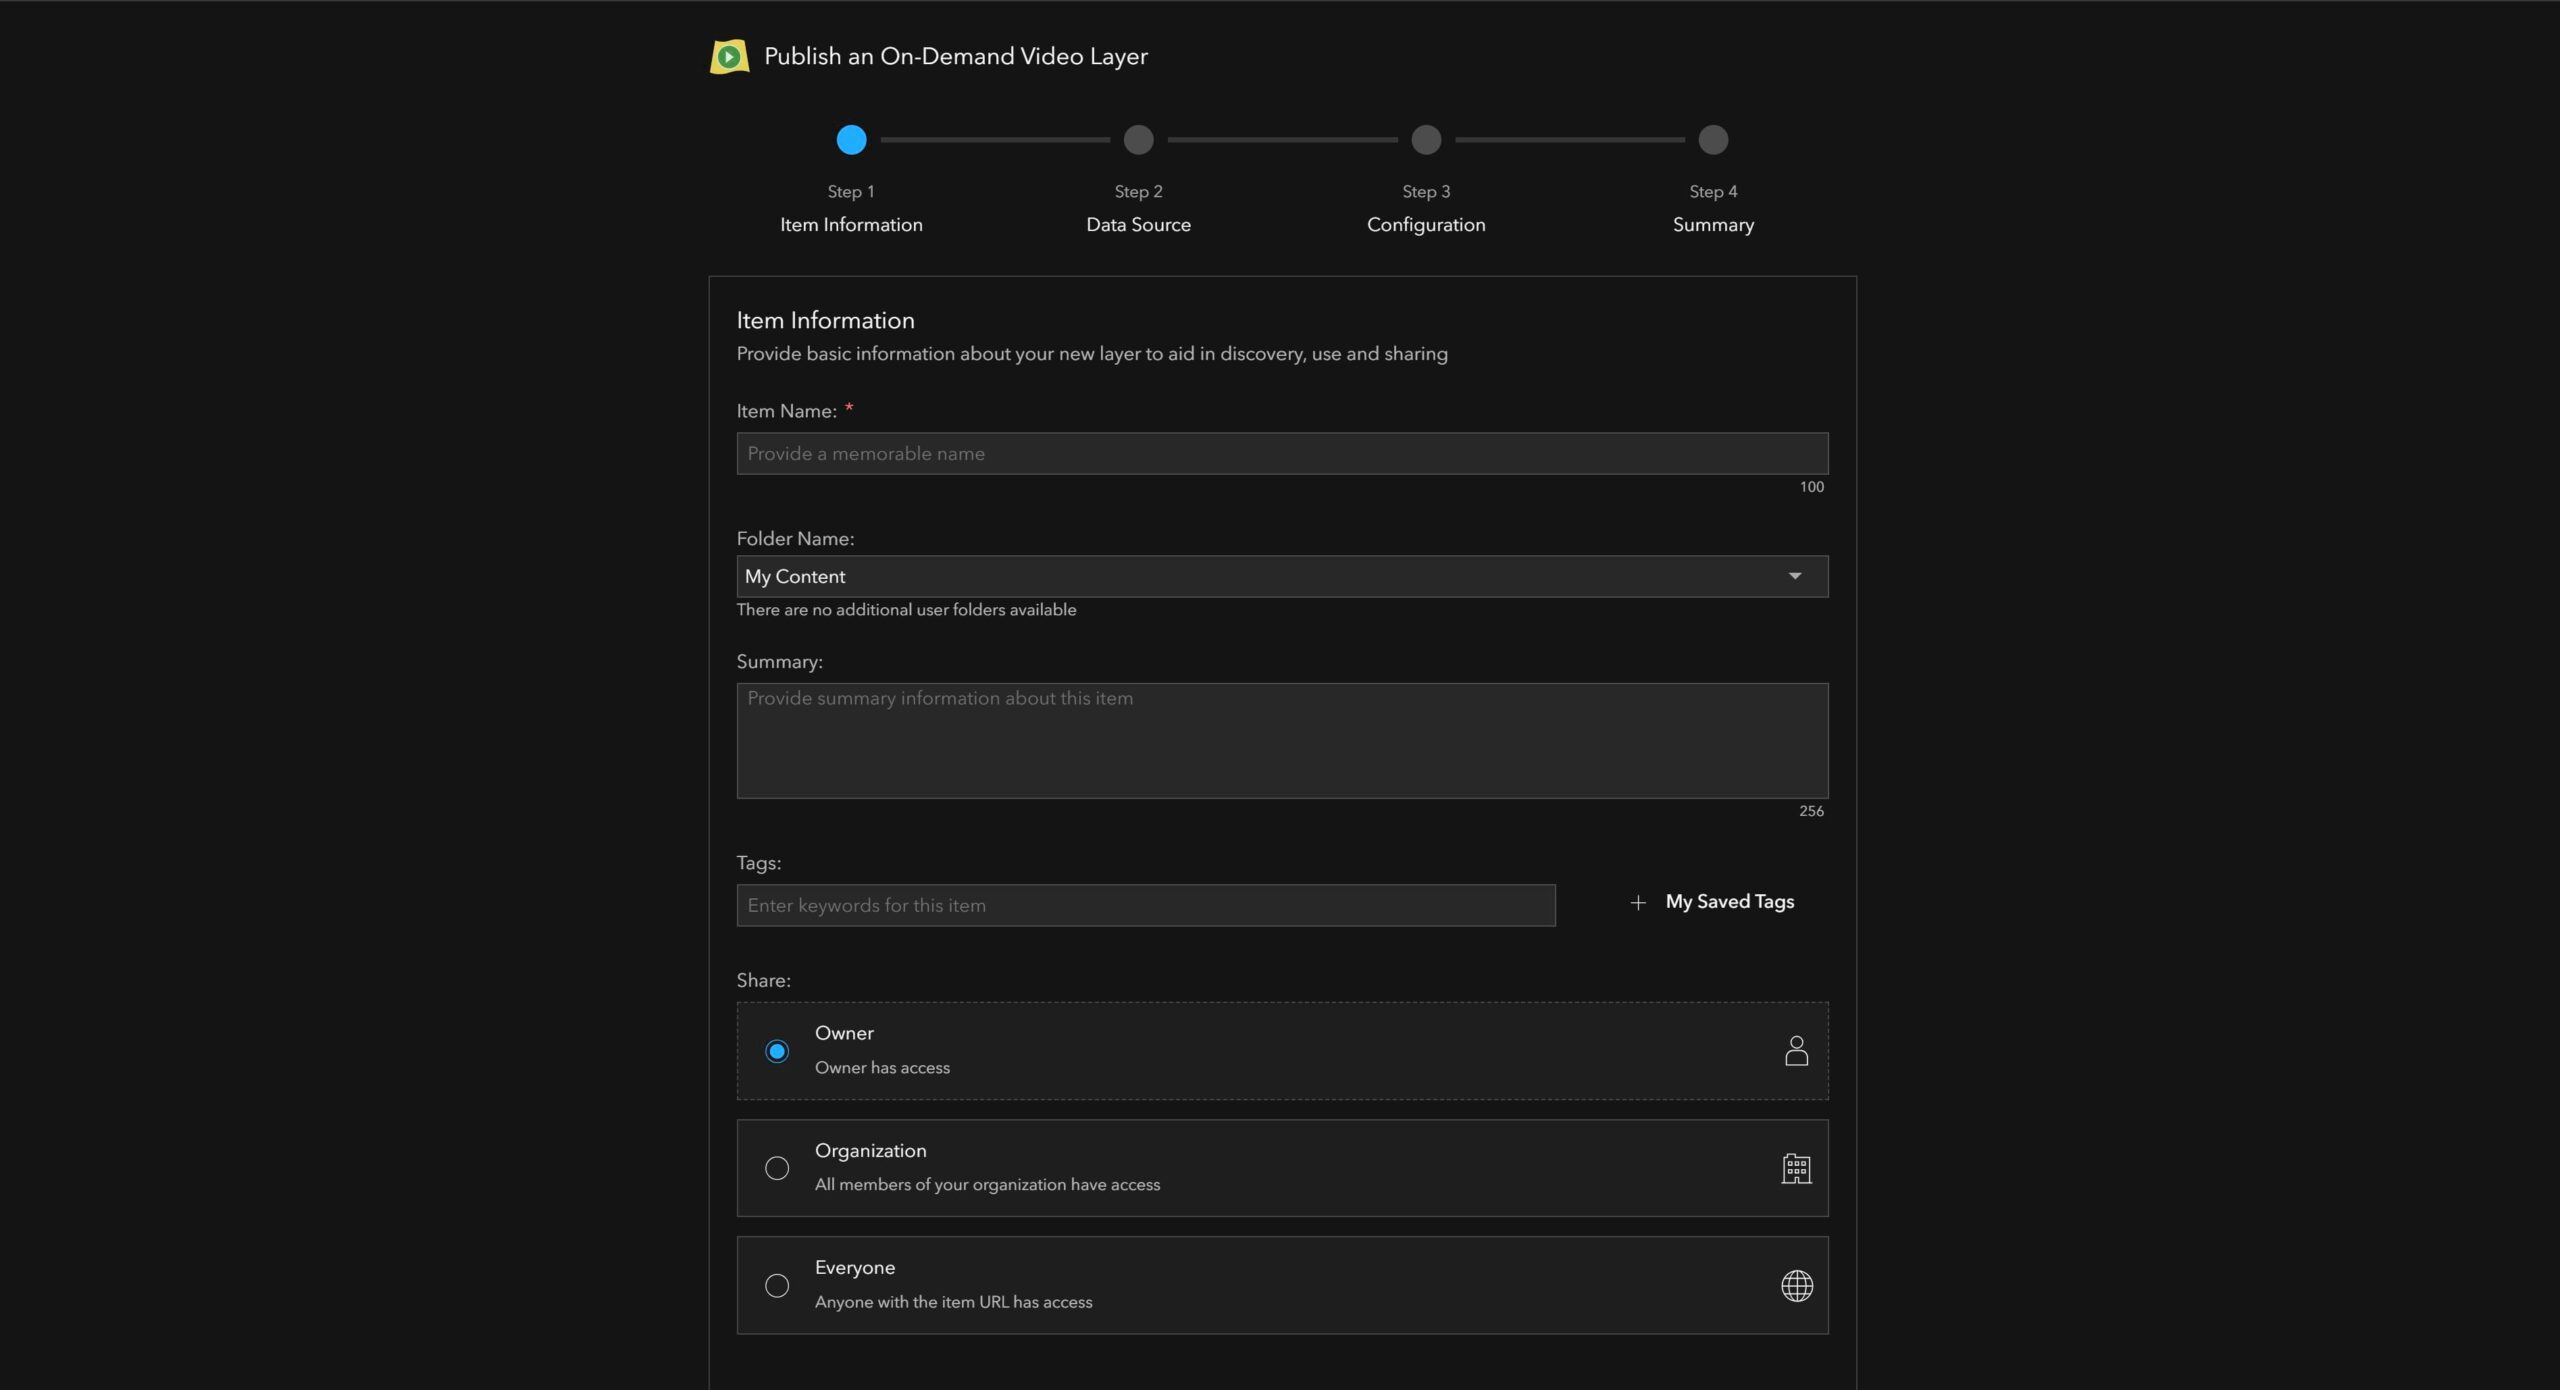Viewport: 2560px width, 1390px height.
Task: Jump to the Configuration step label
Action: pyautogui.click(x=1426, y=225)
